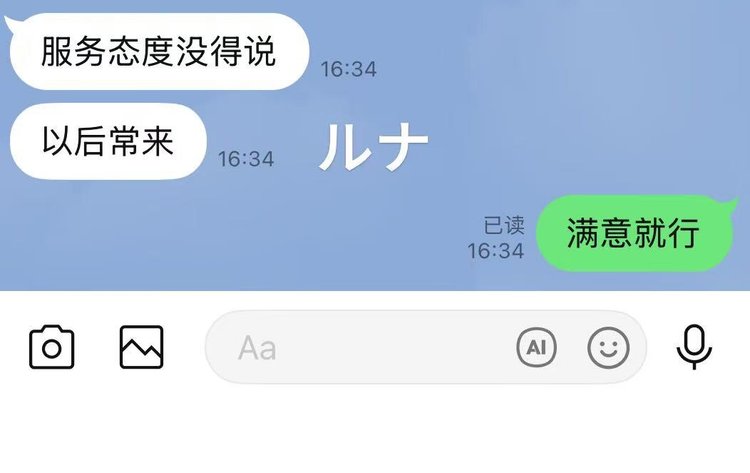Click the 16:34 timestamp beside 服务态度没得说
Image resolution: width=750 pixels, height=473 pixels.
pyautogui.click(x=348, y=69)
